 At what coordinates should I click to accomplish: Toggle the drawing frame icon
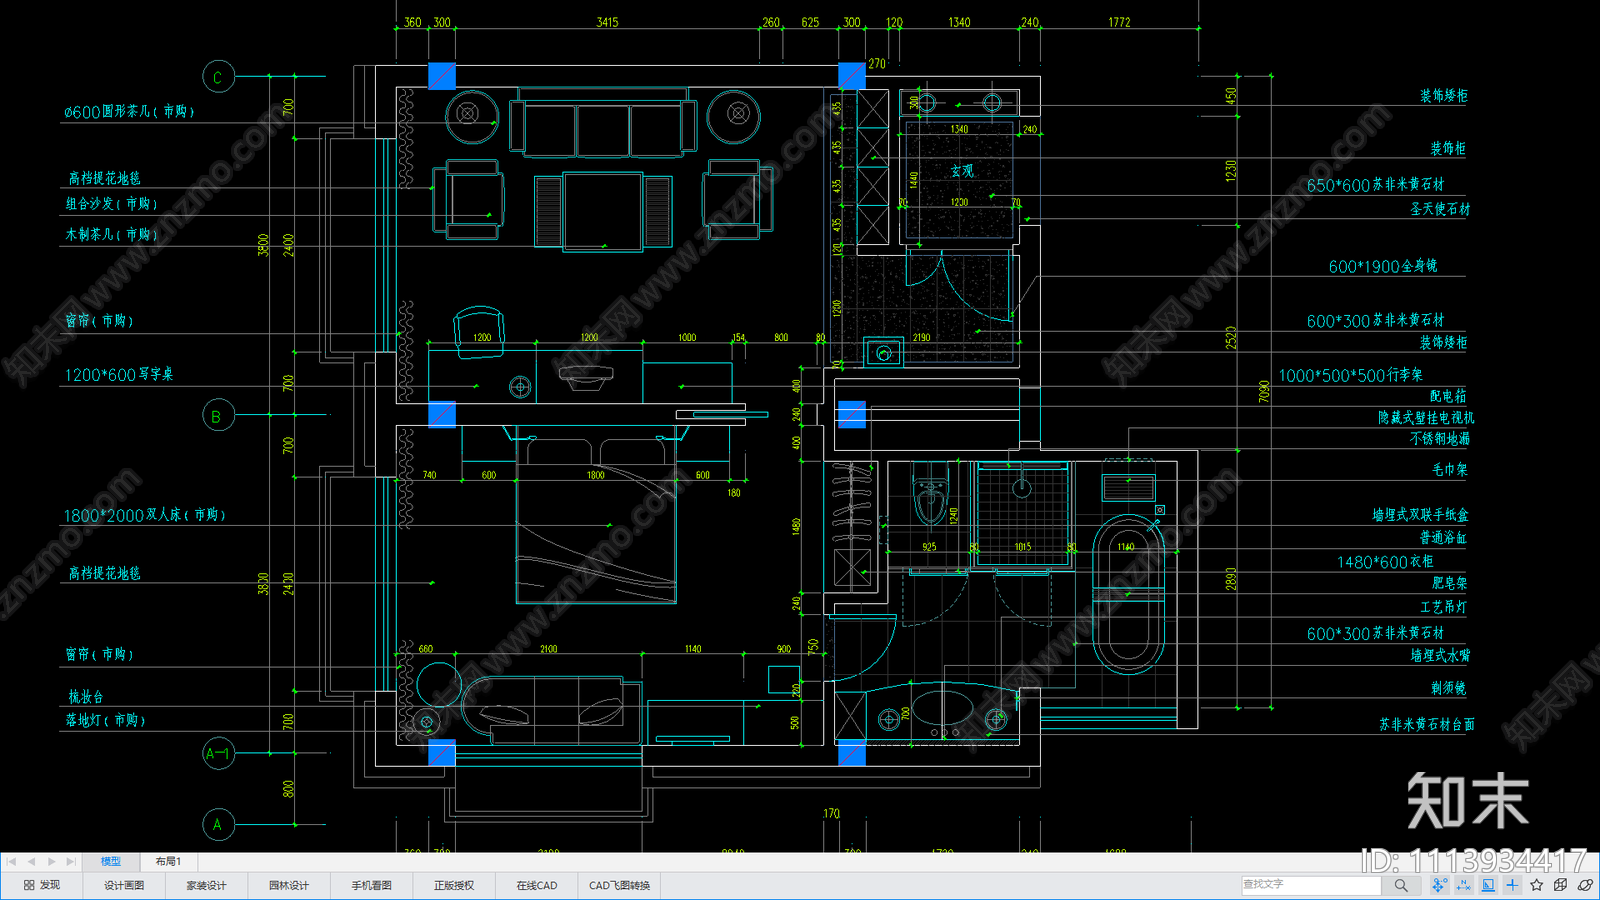click(x=1488, y=885)
